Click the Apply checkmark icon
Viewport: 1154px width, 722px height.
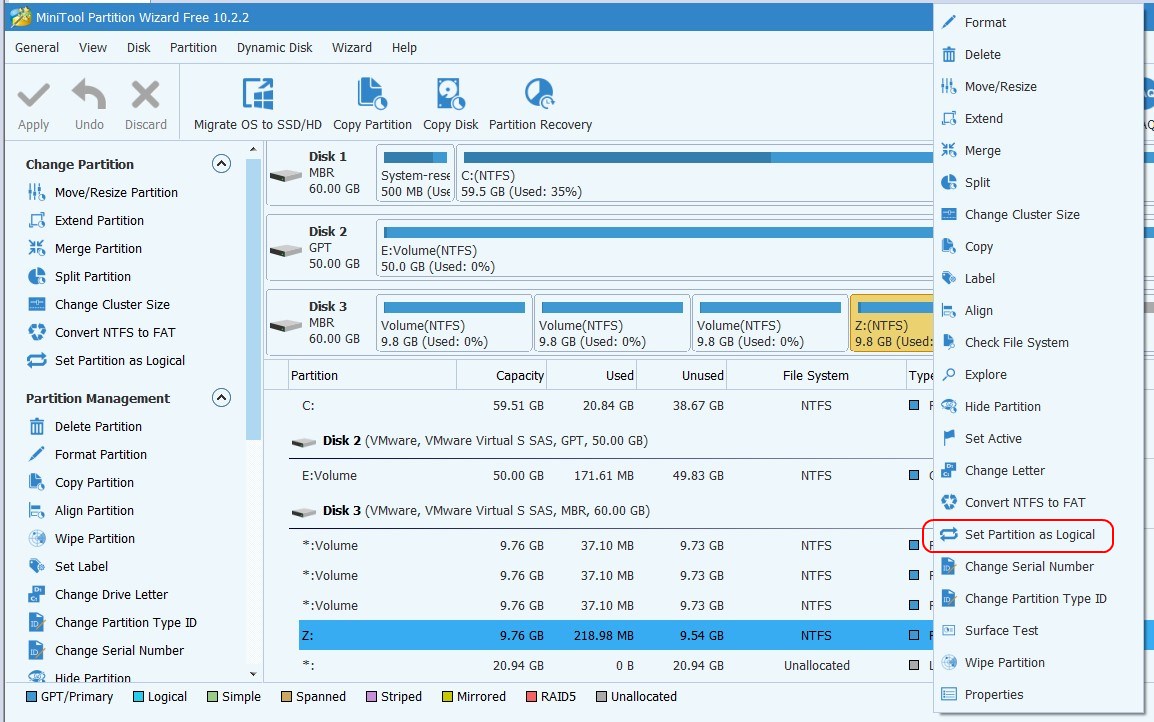pyautogui.click(x=33, y=96)
